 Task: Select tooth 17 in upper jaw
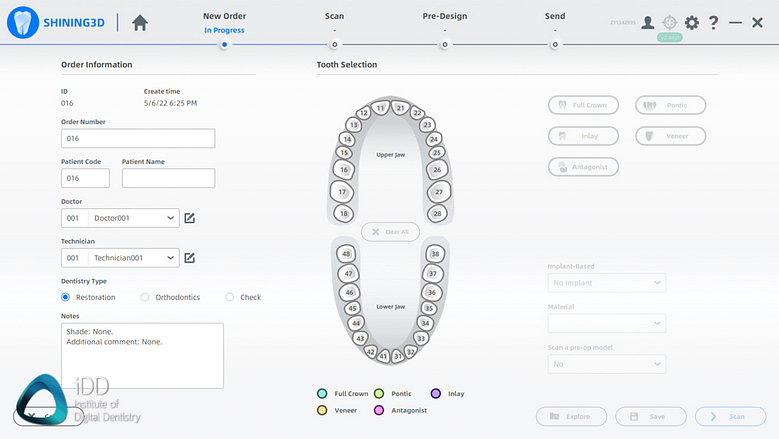(x=342, y=192)
